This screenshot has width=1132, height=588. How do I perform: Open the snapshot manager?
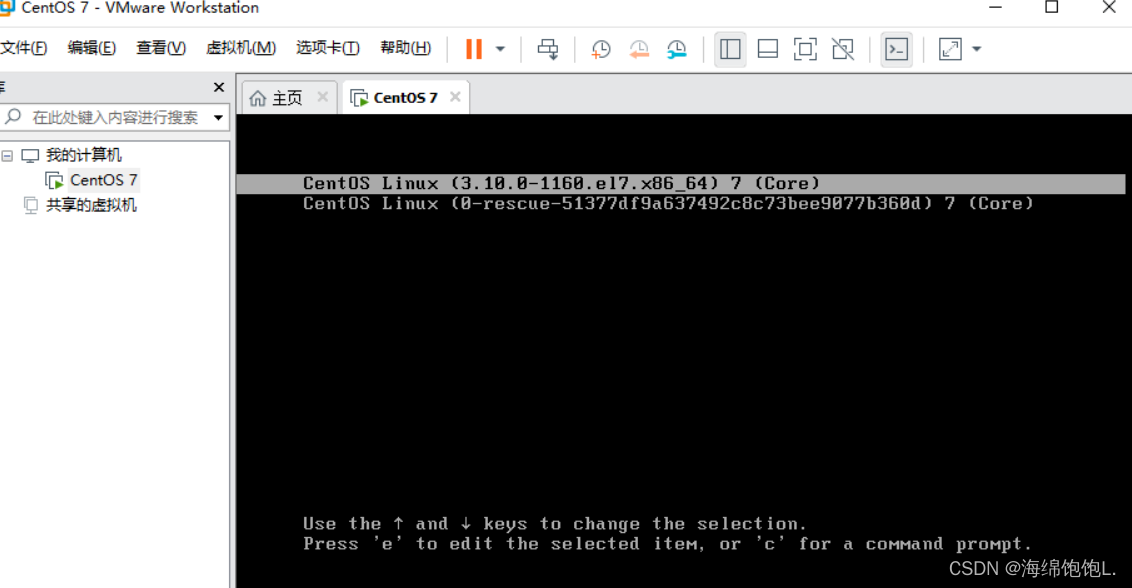[x=676, y=49]
